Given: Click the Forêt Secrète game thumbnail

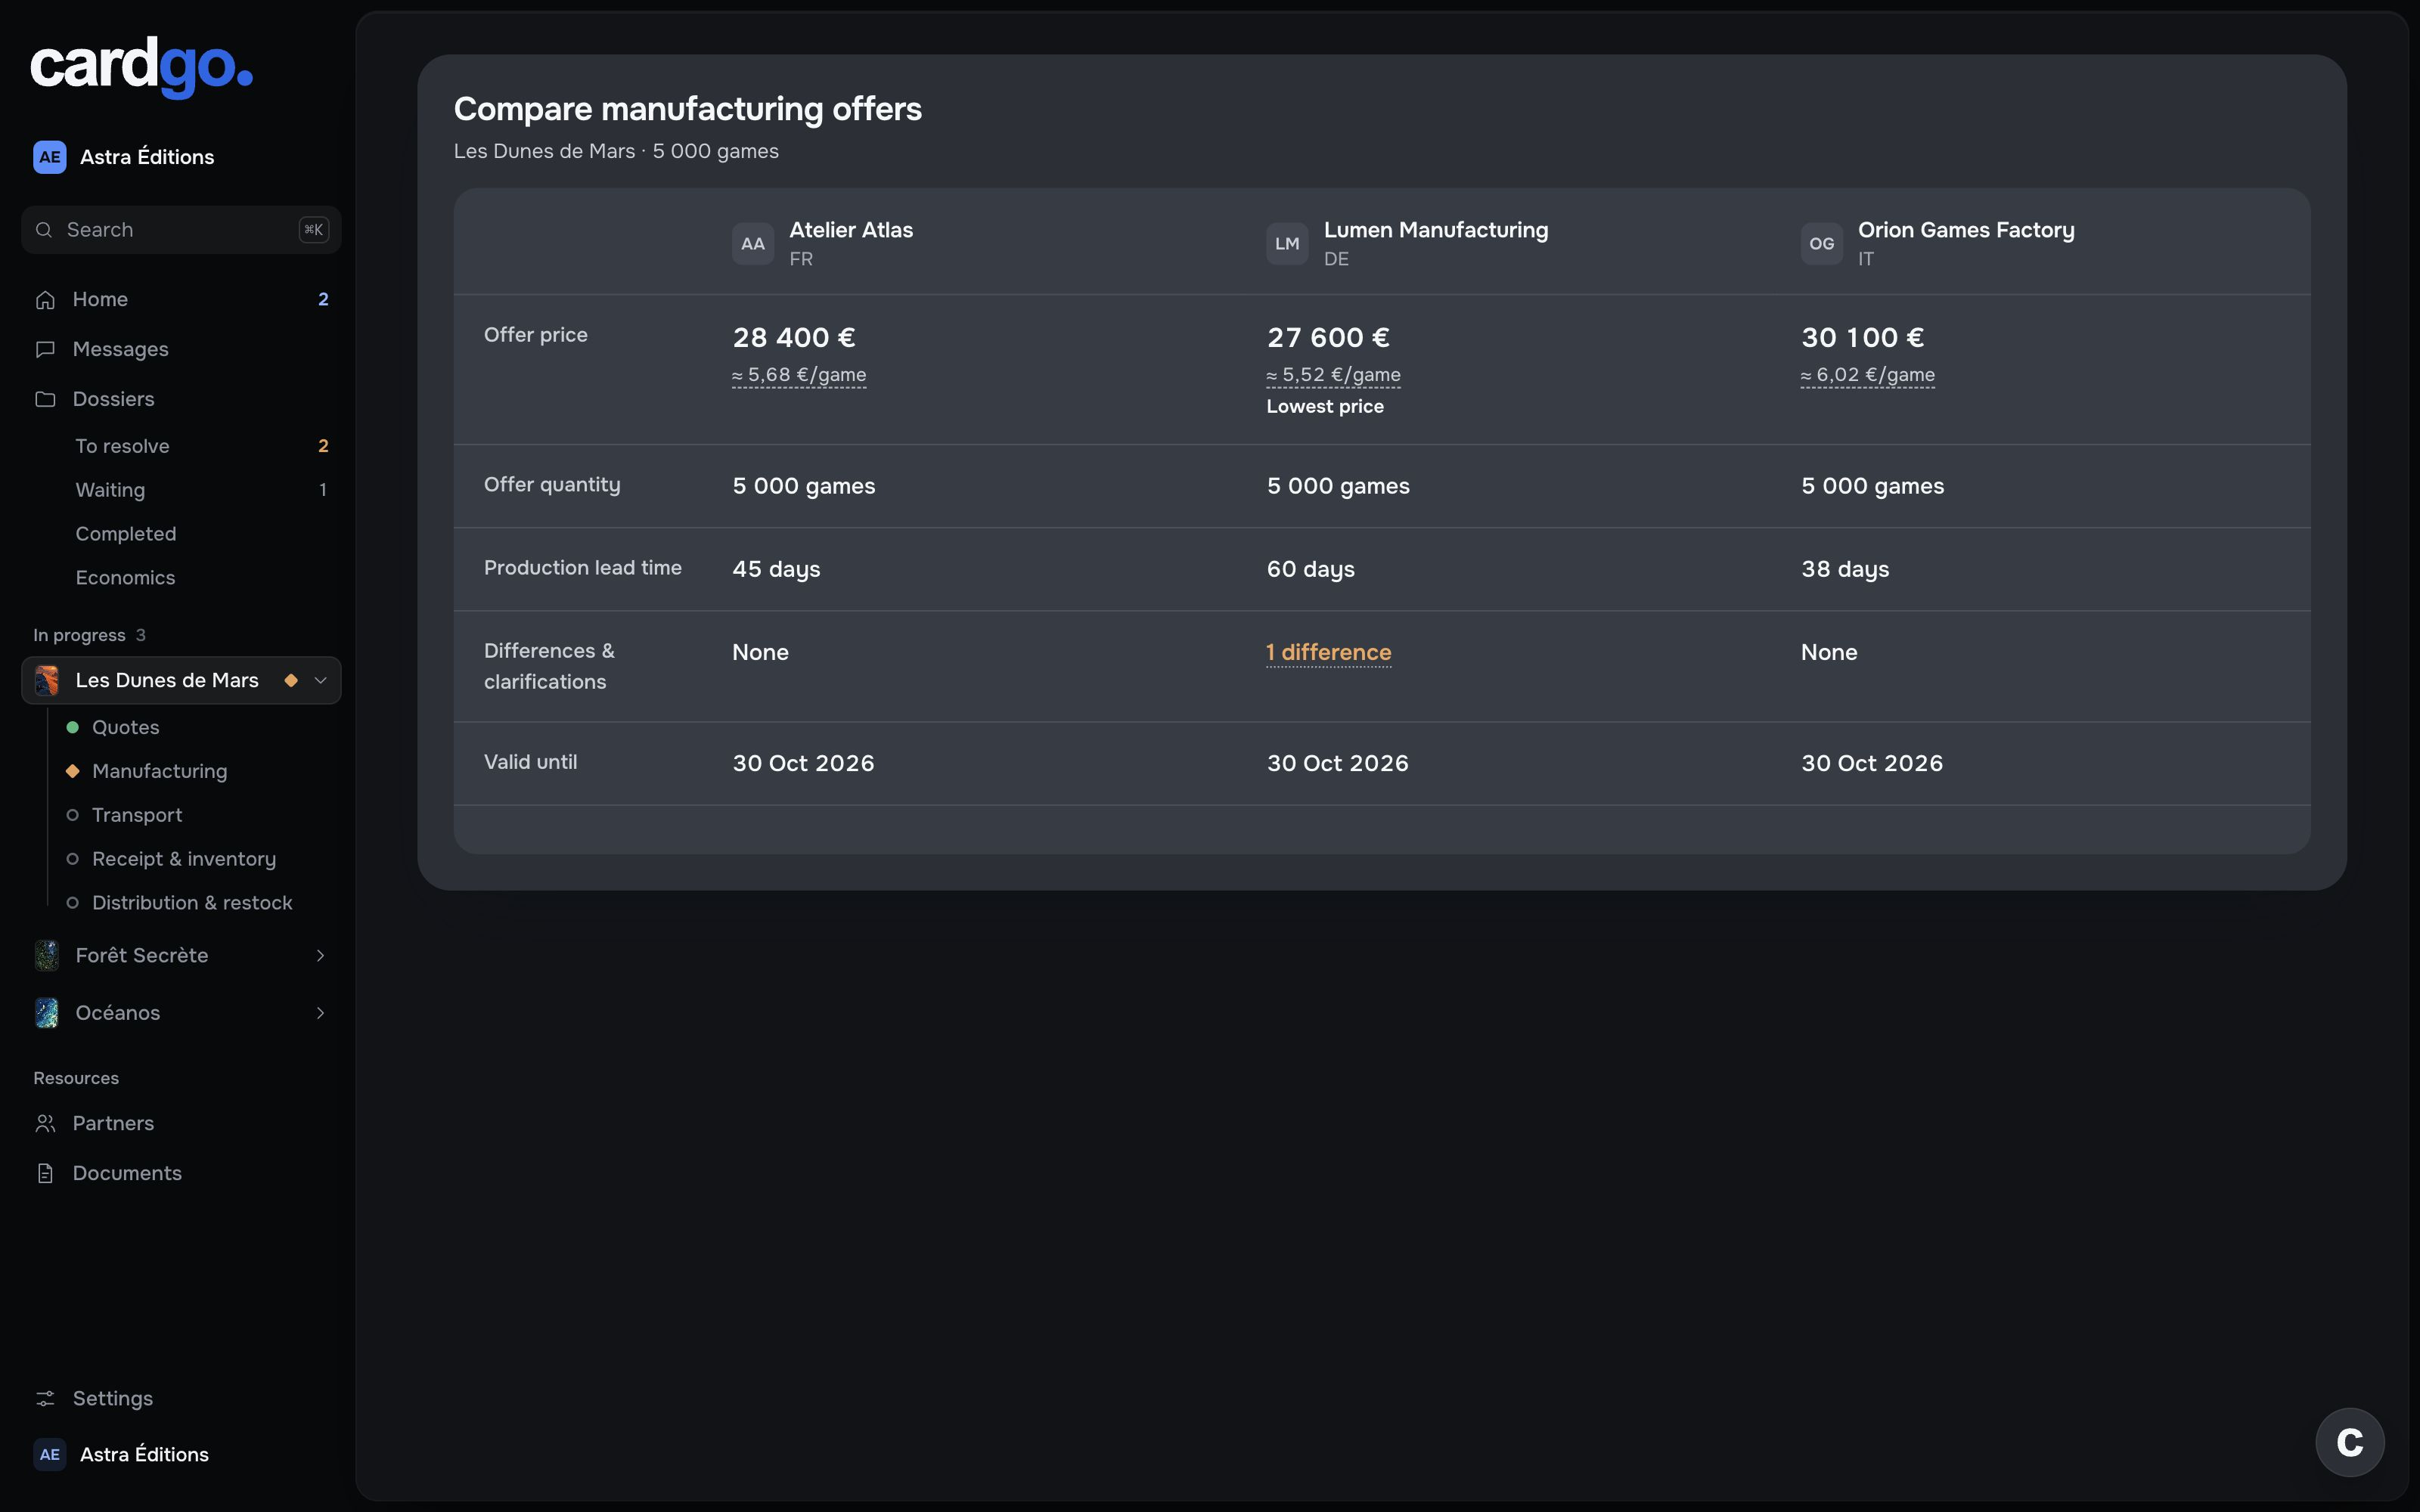Looking at the screenshot, I should pos(47,956).
